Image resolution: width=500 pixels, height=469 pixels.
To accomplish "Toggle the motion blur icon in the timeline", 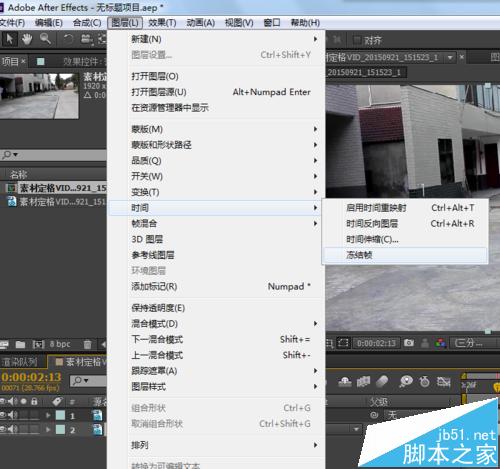I will [x=383, y=381].
